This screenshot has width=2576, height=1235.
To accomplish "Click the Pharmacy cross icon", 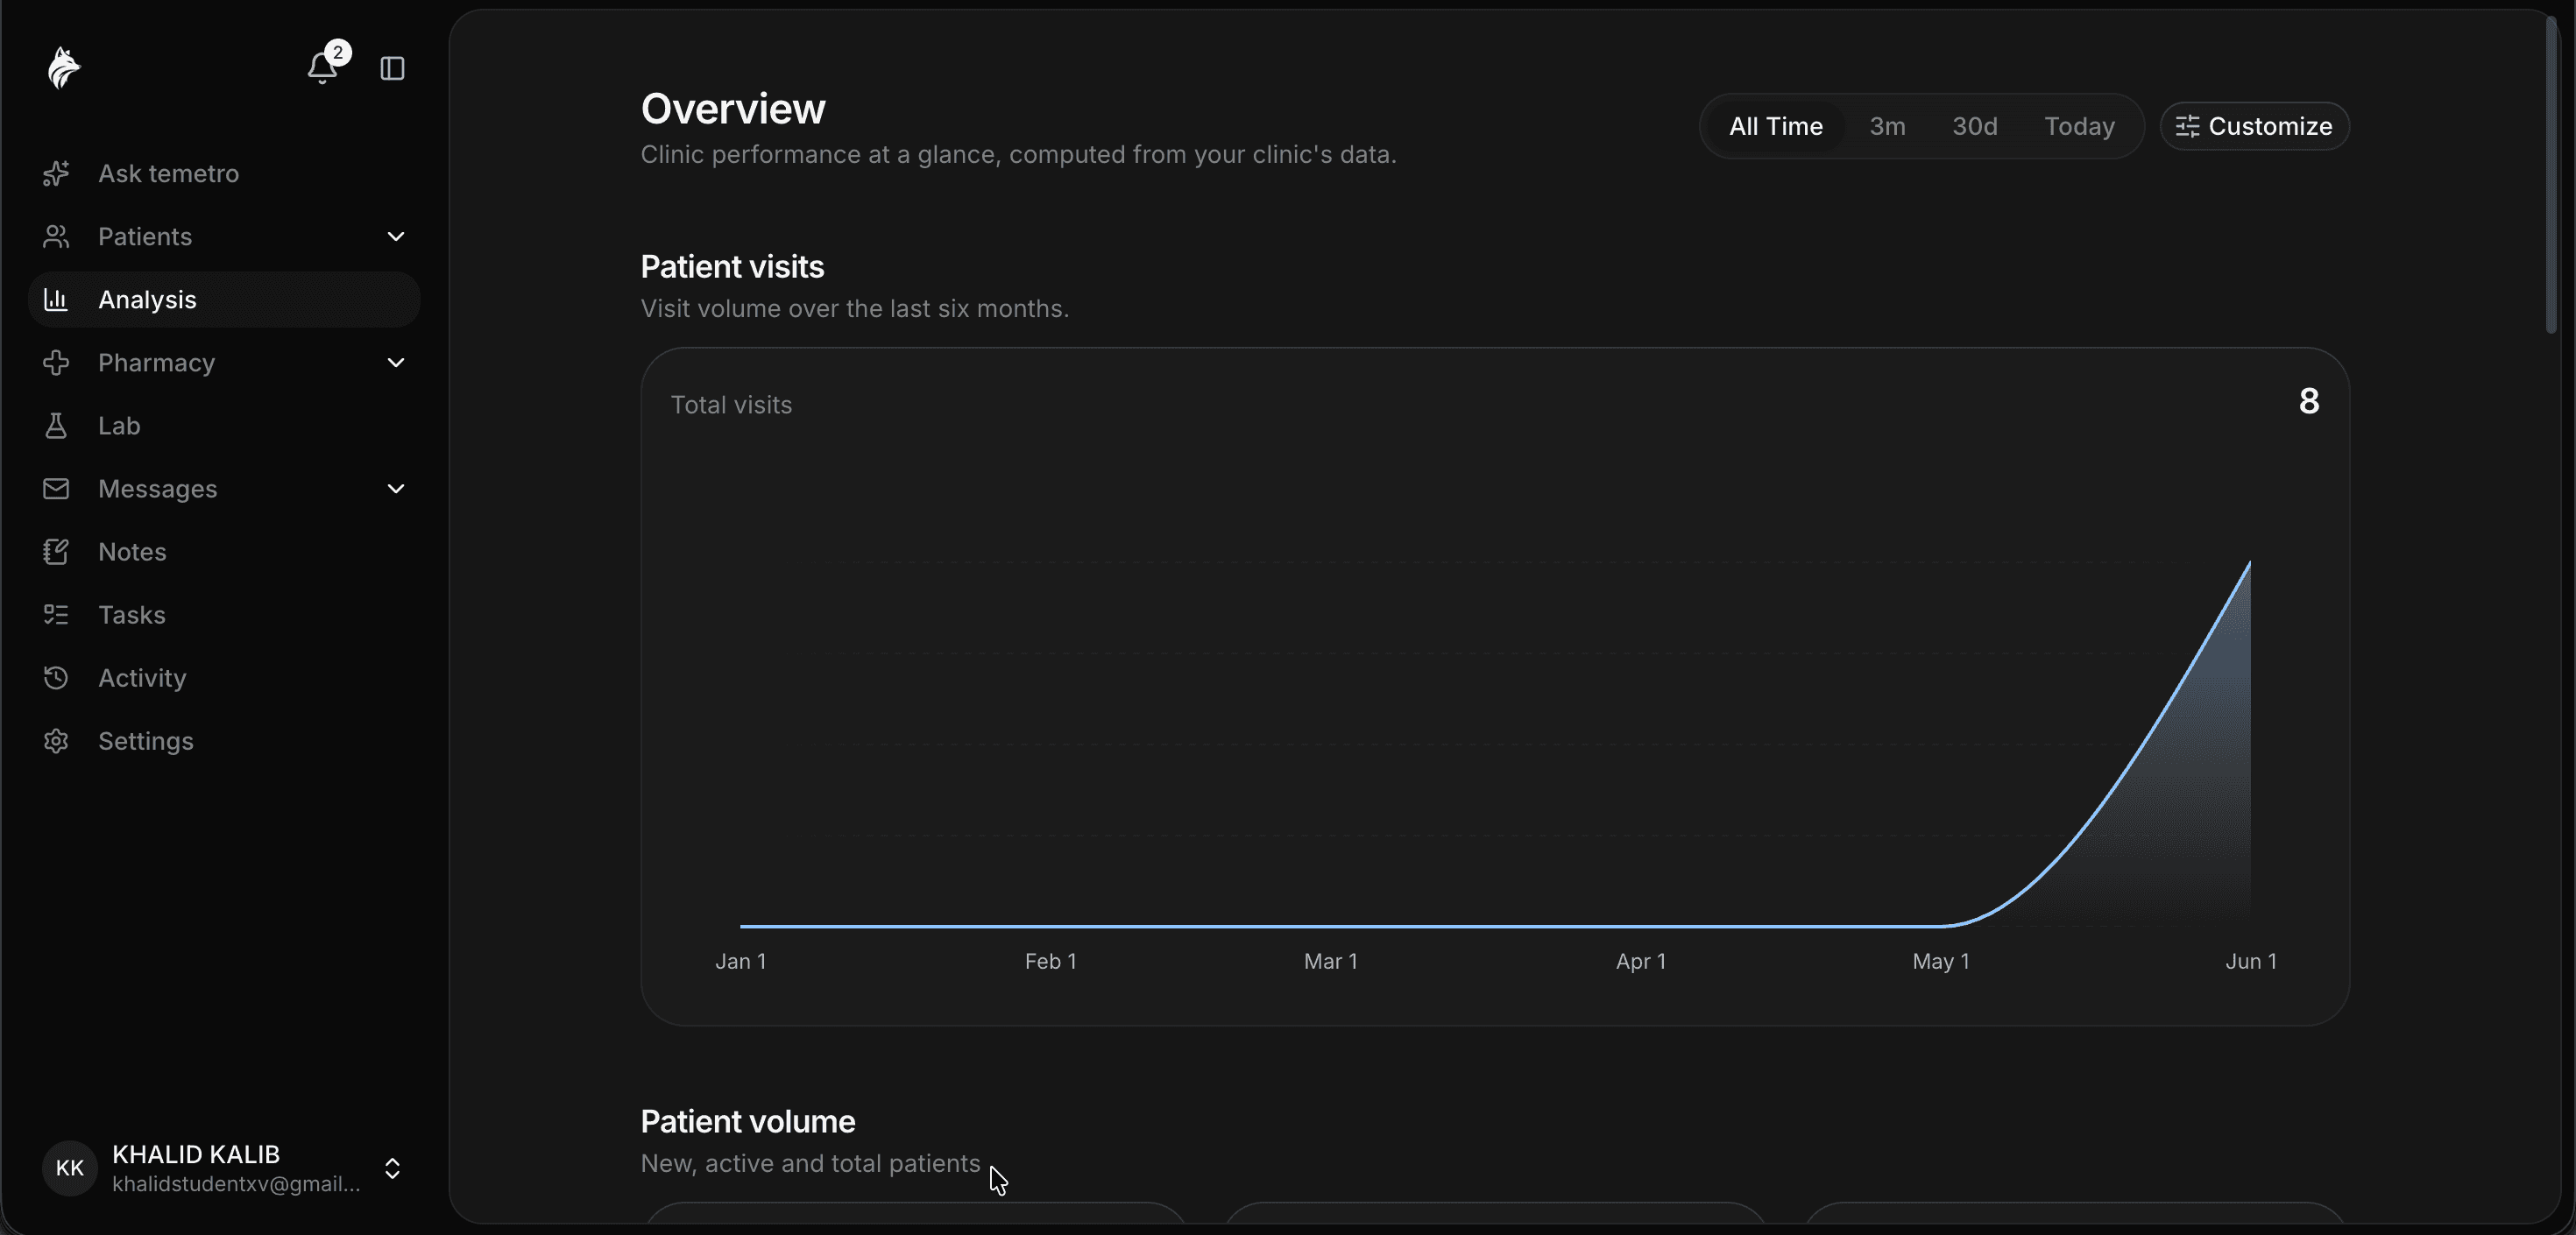I will point(56,362).
